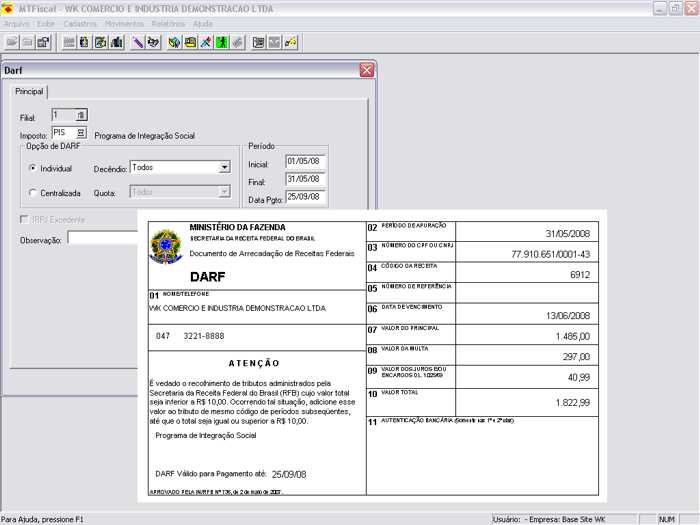Open the Movimentos menu
This screenshot has height=525, width=700.
(124, 22)
